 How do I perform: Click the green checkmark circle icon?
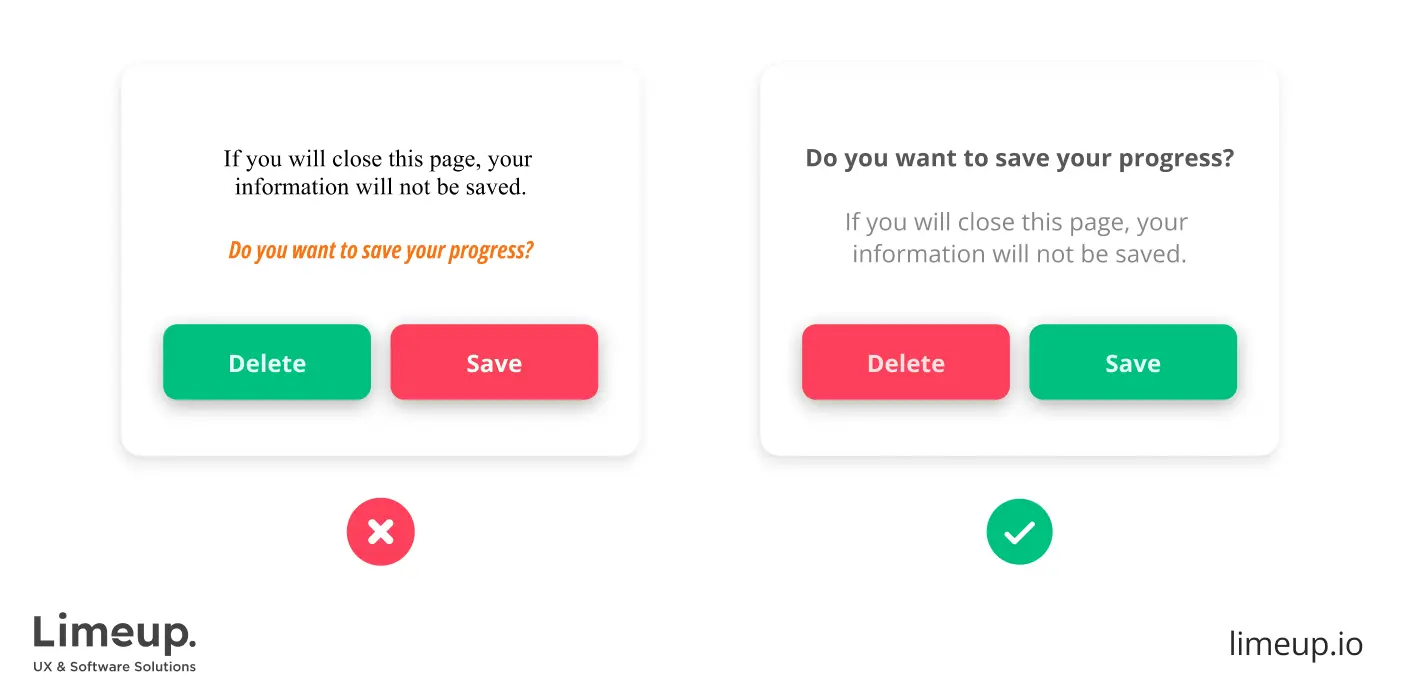pos(1019,532)
